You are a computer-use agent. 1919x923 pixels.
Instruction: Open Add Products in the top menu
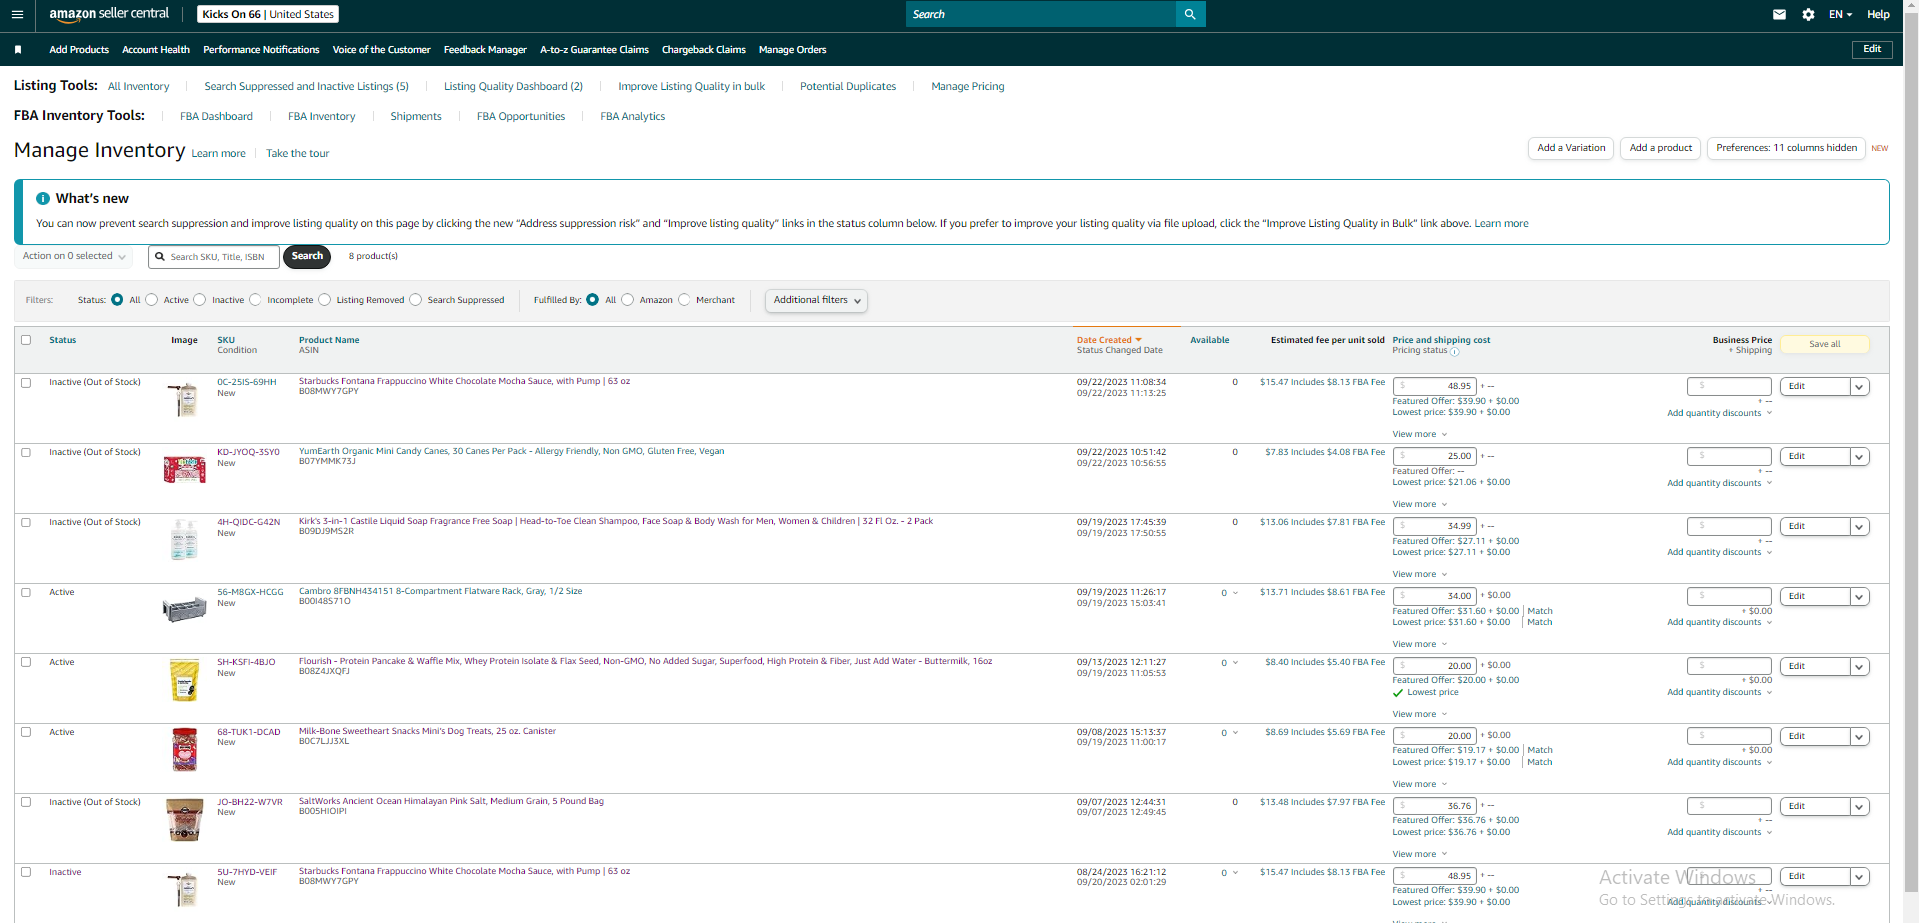(x=79, y=50)
